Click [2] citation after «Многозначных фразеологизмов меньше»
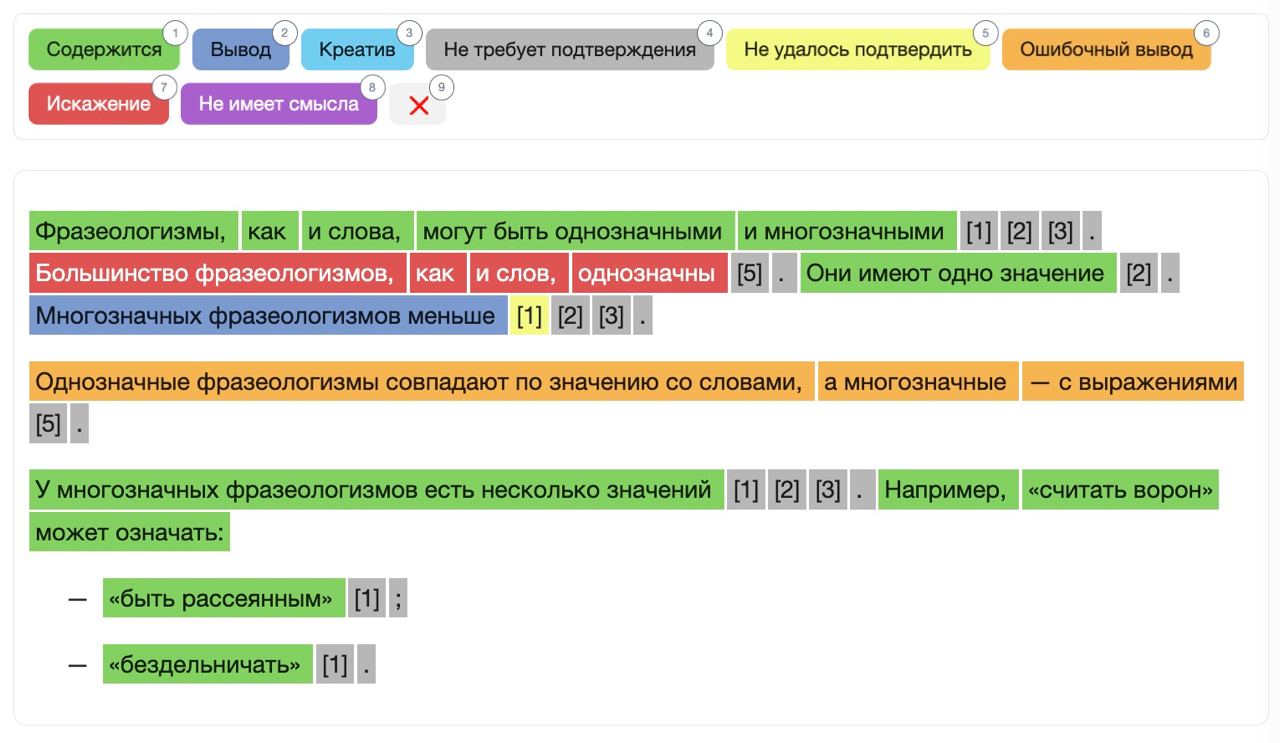 (x=570, y=315)
